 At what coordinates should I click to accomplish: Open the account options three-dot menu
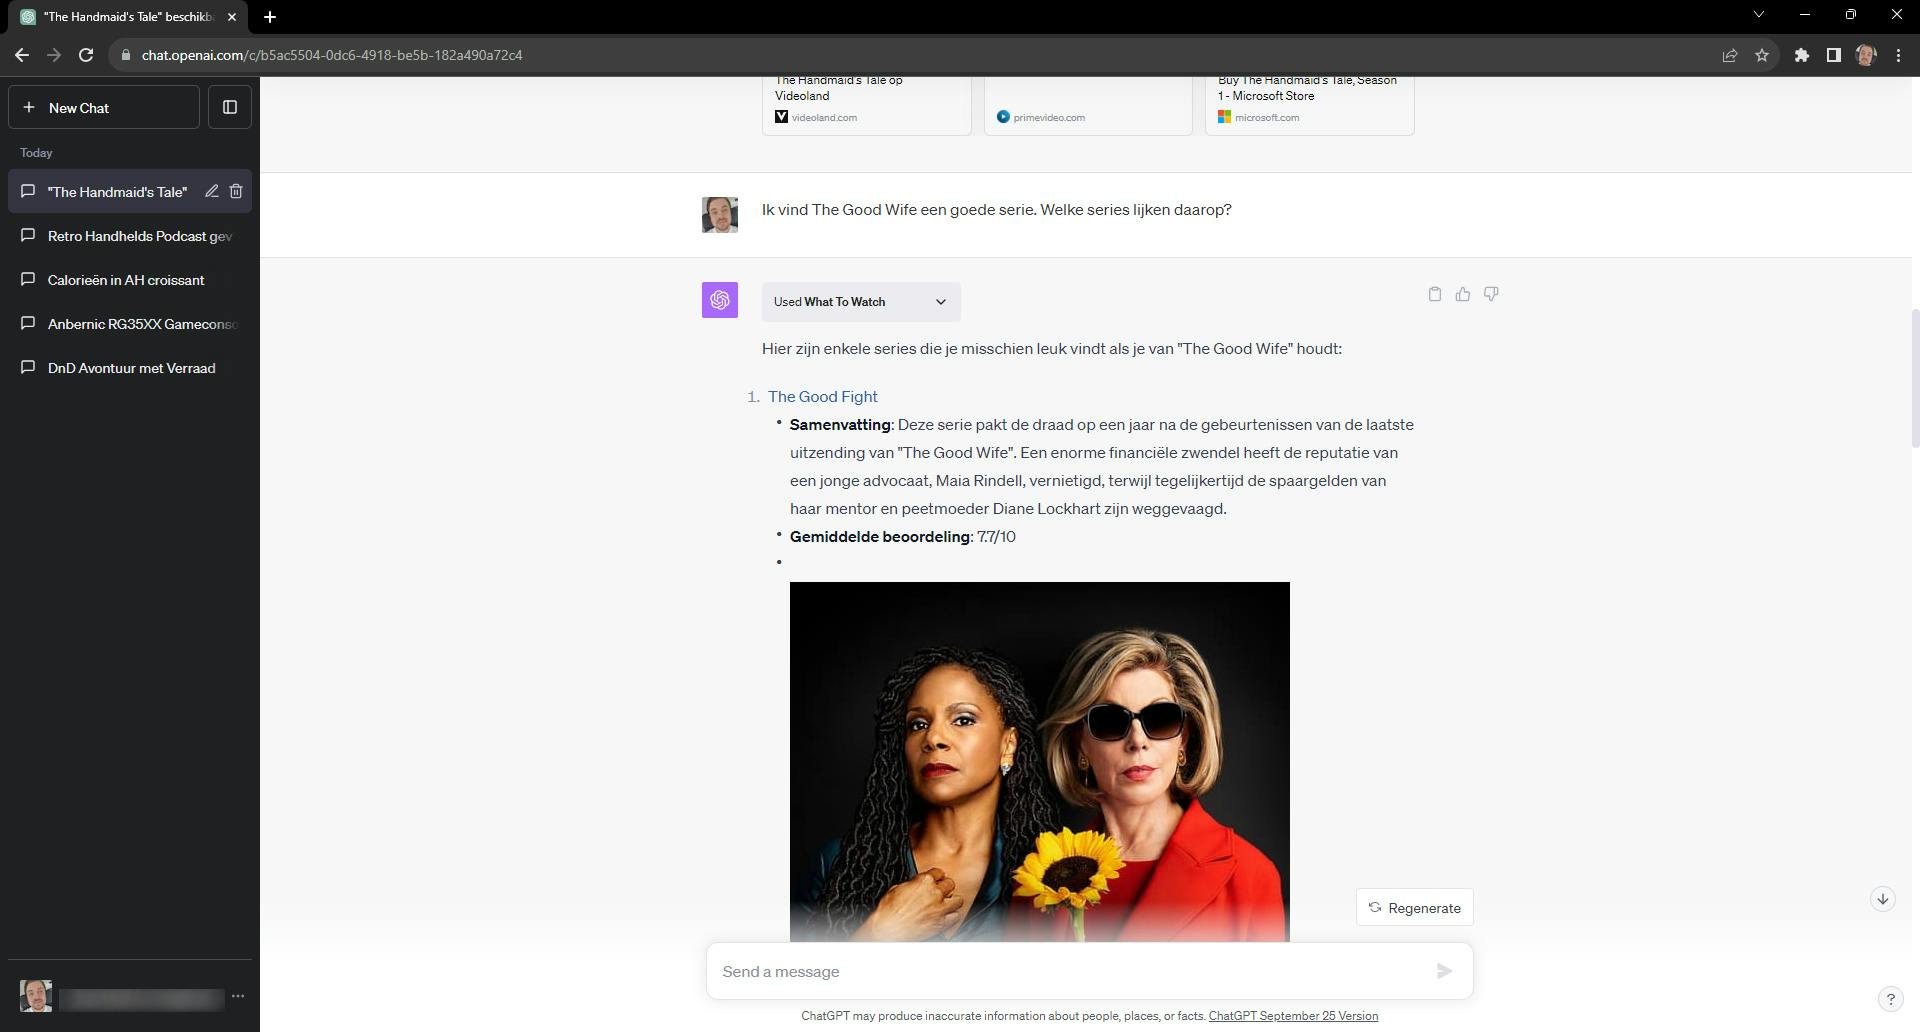(238, 996)
